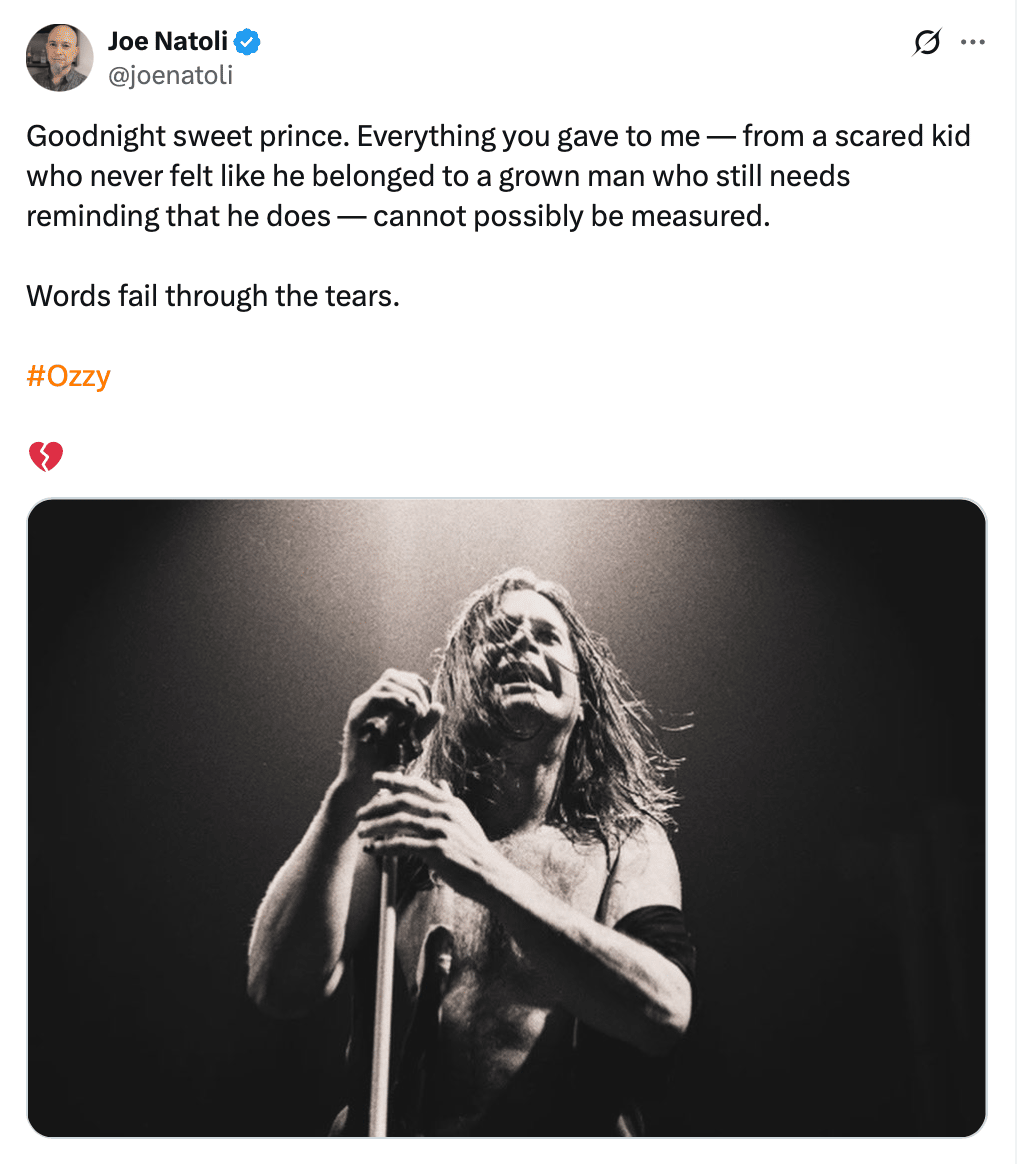Open Joe Natoli's profile avatar
Image resolution: width=1018 pixels, height=1164 pixels.
(x=59, y=58)
